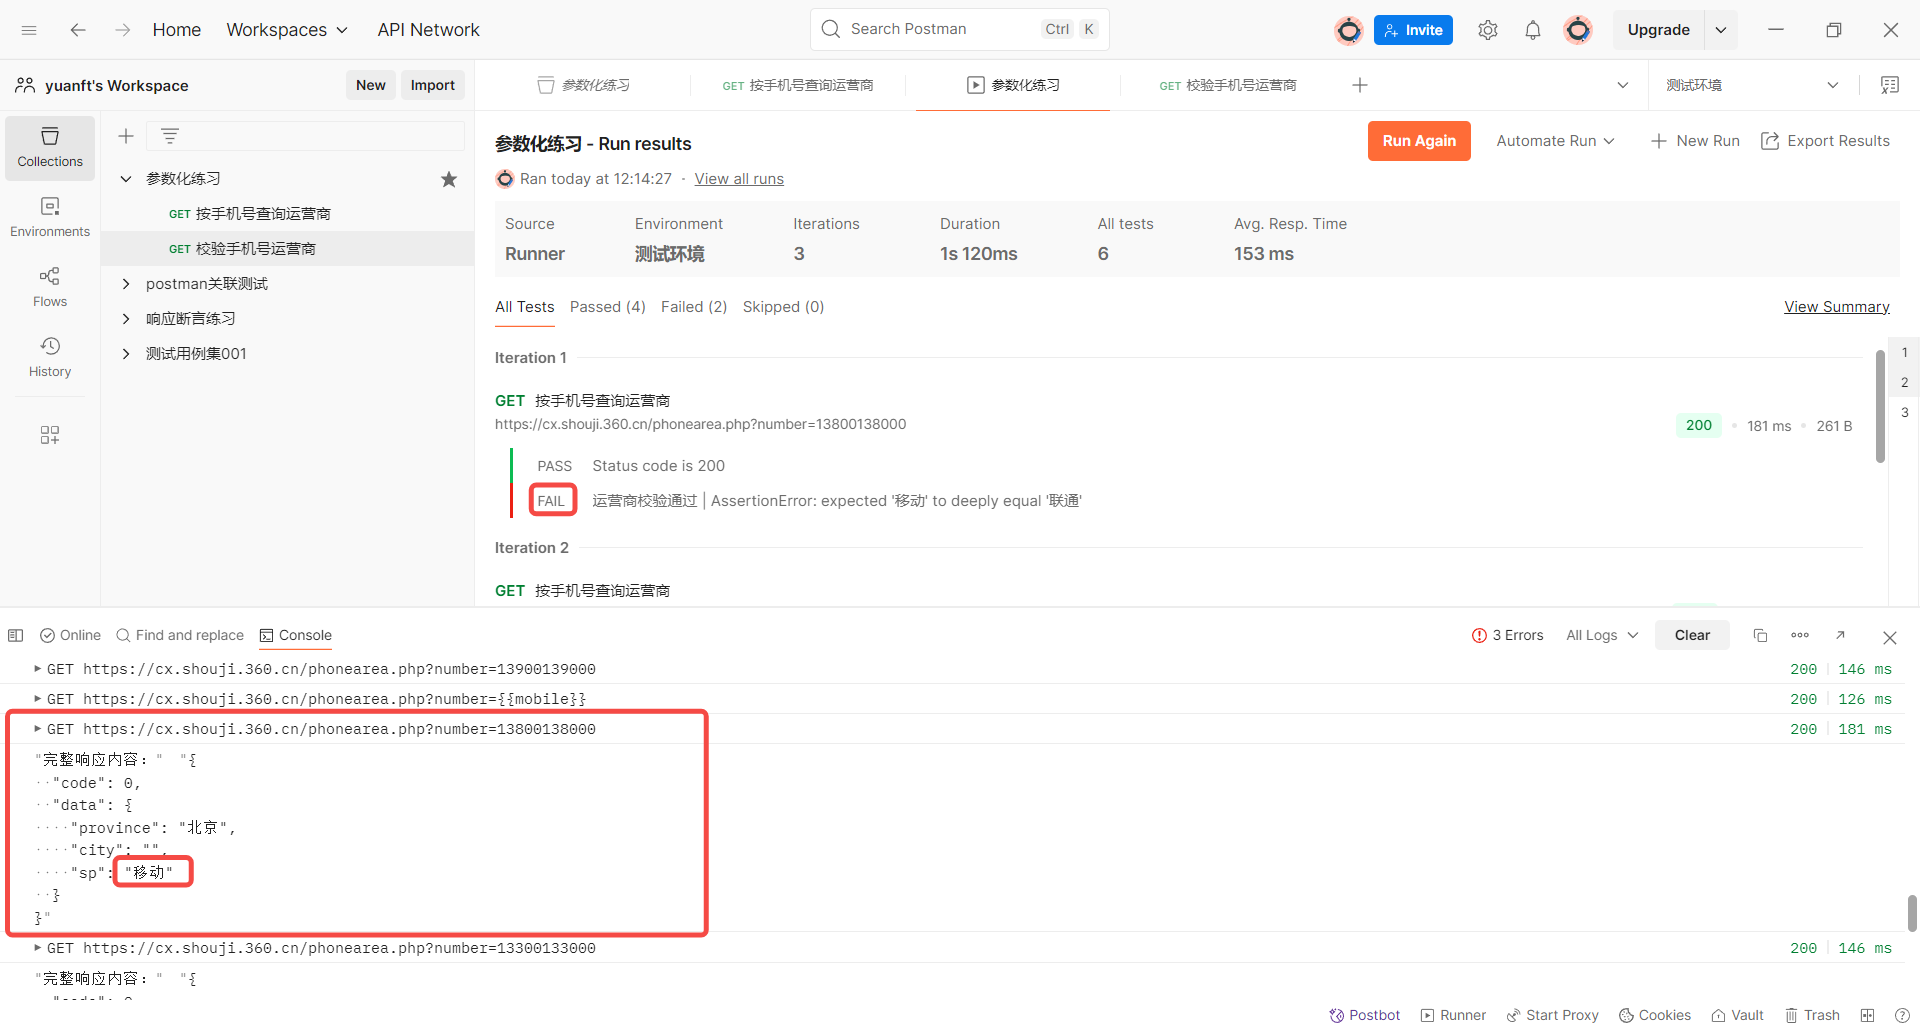This screenshot has height=1030, width=1920.
Task: Focus the Search Postman field
Action: point(959,29)
